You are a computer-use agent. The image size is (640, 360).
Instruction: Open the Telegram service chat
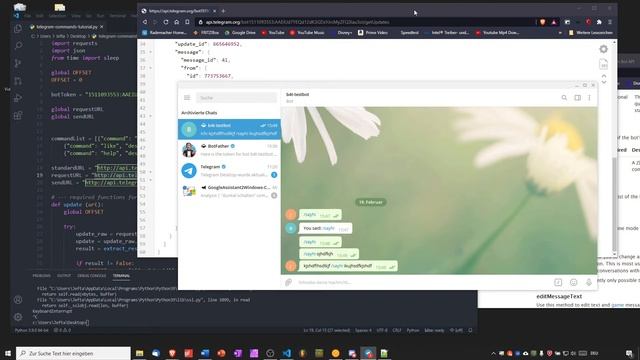[229, 171]
